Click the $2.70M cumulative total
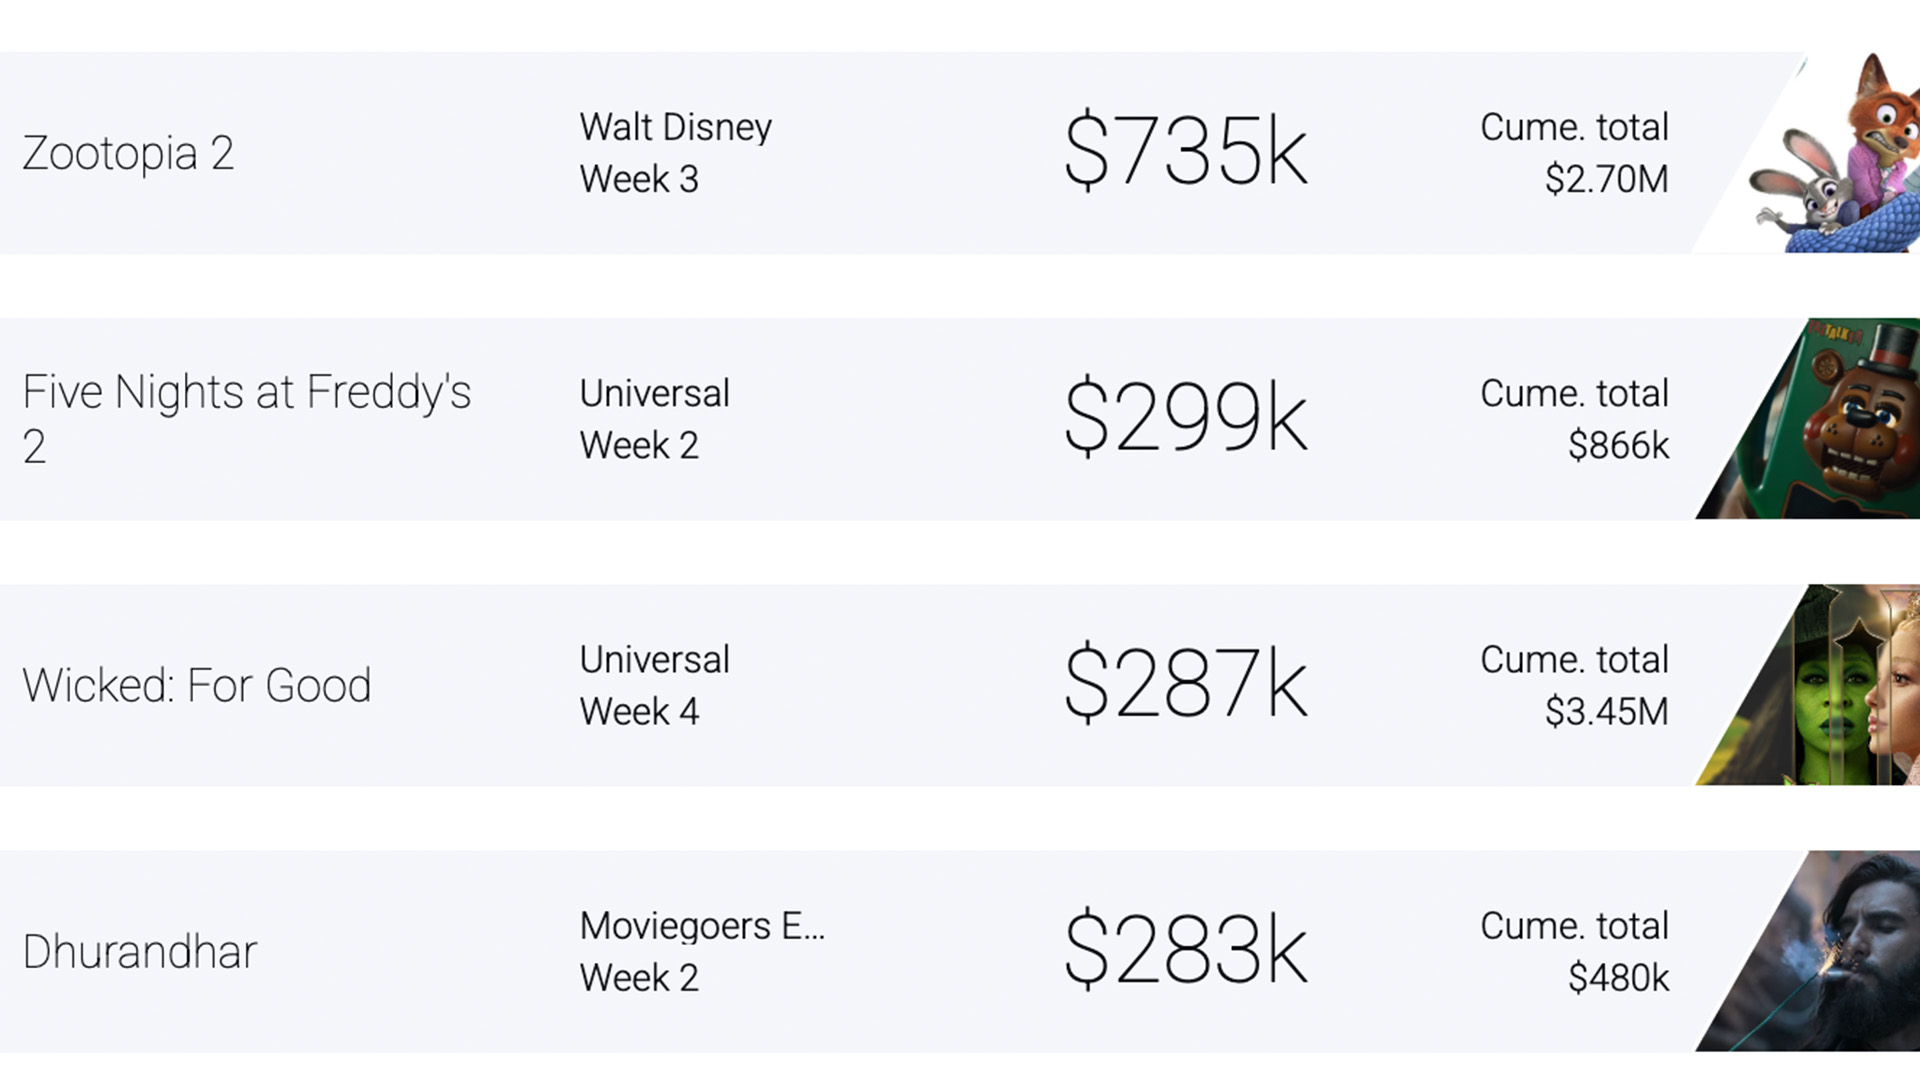Image resolution: width=1920 pixels, height=1080 pixels. pos(1606,179)
